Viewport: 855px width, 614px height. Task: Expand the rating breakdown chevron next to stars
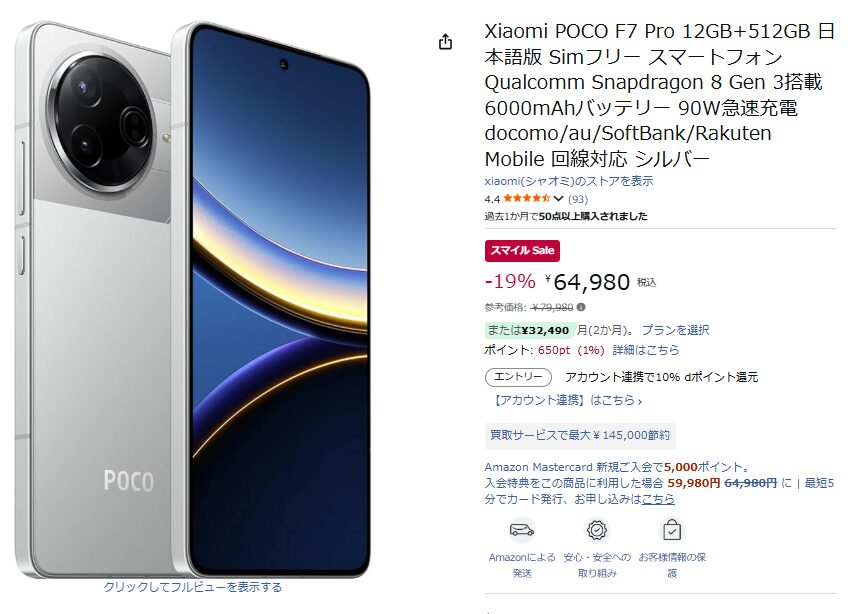[558, 198]
